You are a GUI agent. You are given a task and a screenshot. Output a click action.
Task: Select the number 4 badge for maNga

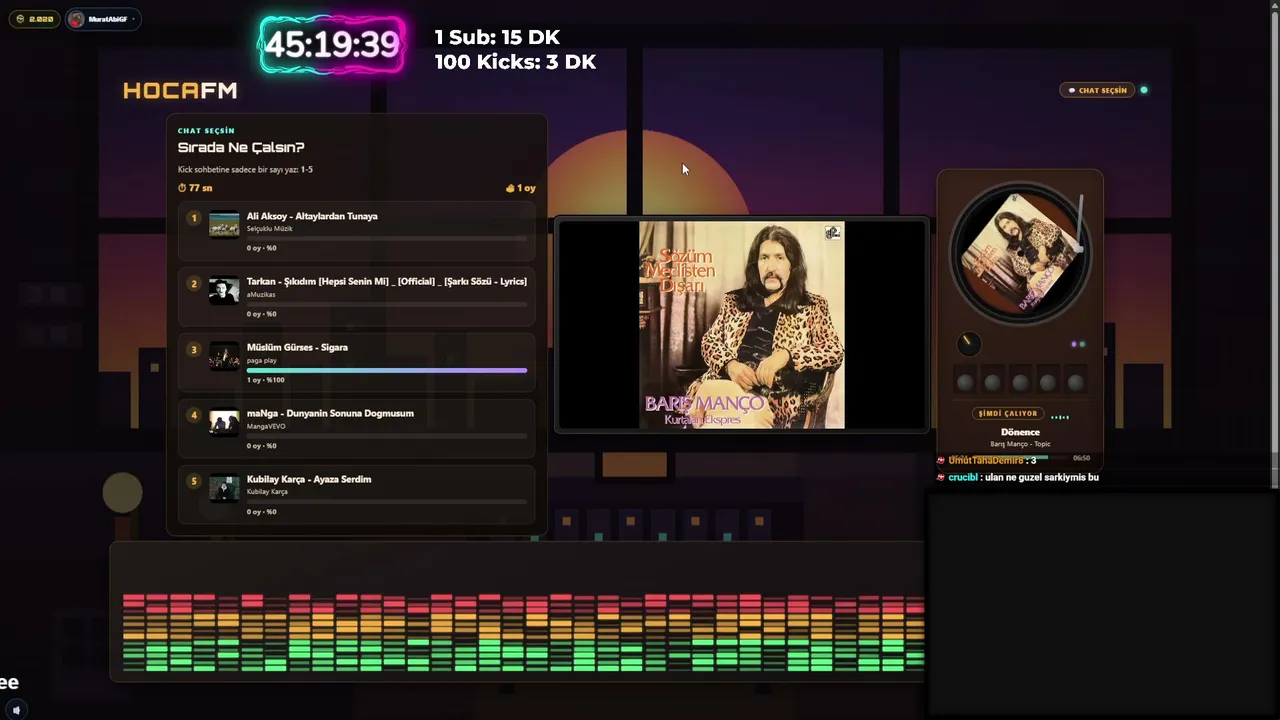pyautogui.click(x=194, y=415)
